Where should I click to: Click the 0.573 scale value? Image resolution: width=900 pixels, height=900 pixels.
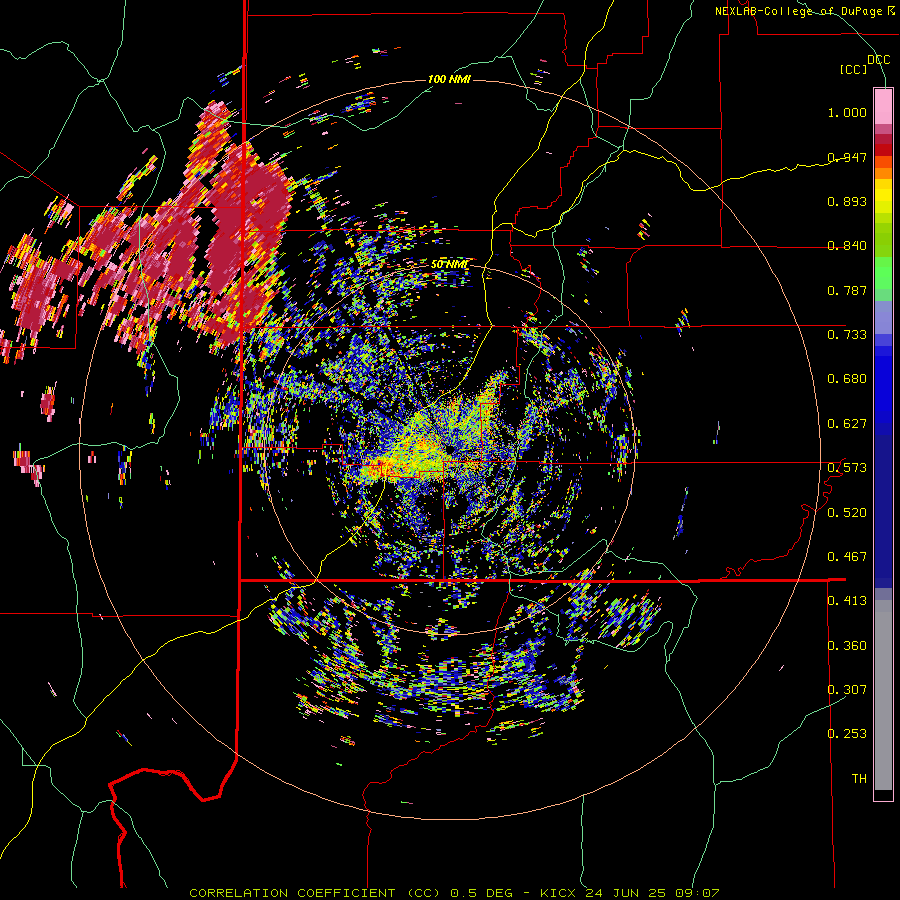coord(847,468)
